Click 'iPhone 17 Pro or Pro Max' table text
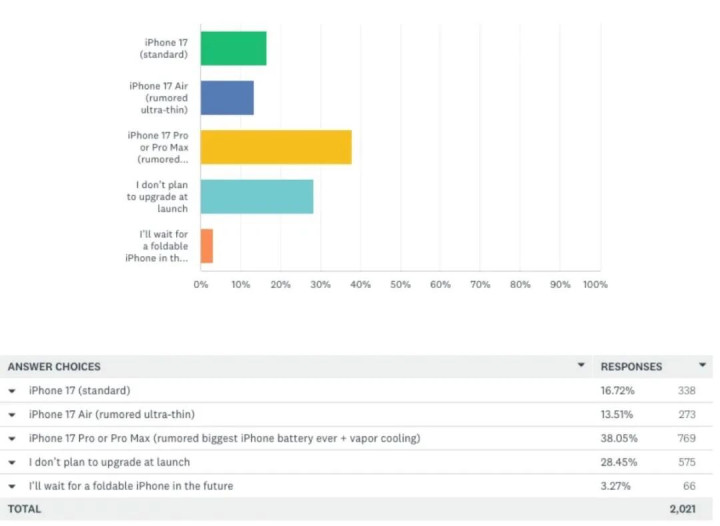The width and height of the screenshot is (720, 526). coord(225,438)
